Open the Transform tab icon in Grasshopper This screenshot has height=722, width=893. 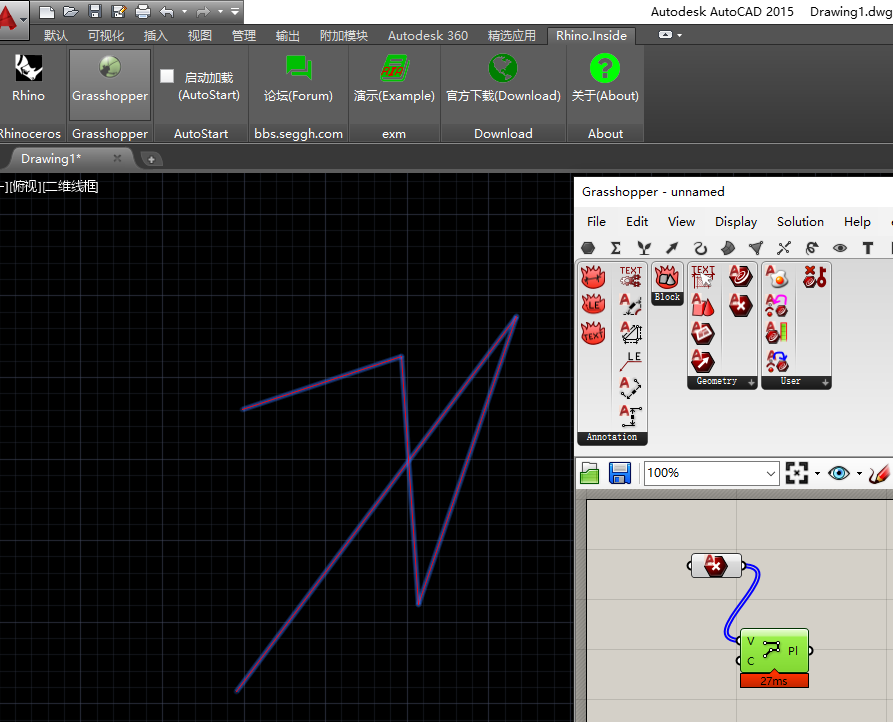point(812,248)
